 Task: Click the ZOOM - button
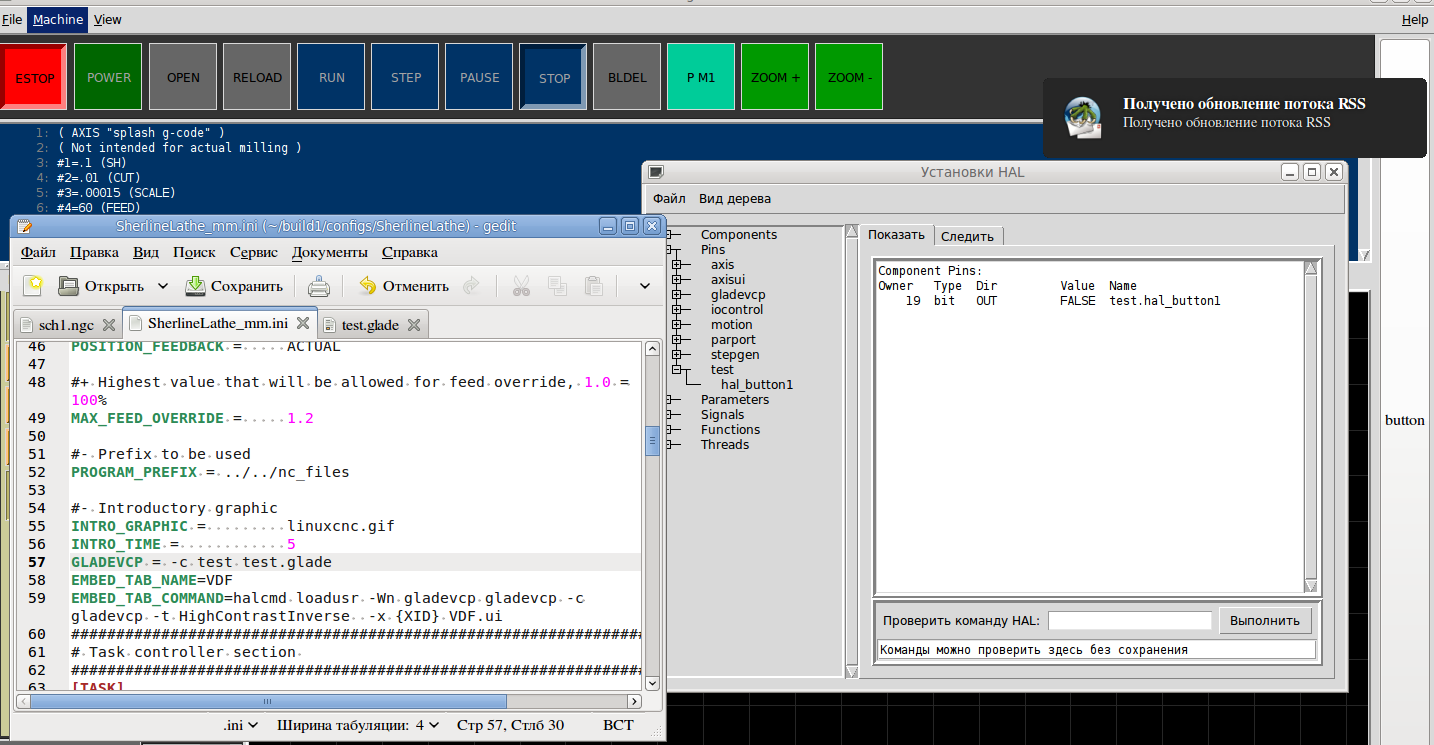coord(849,77)
